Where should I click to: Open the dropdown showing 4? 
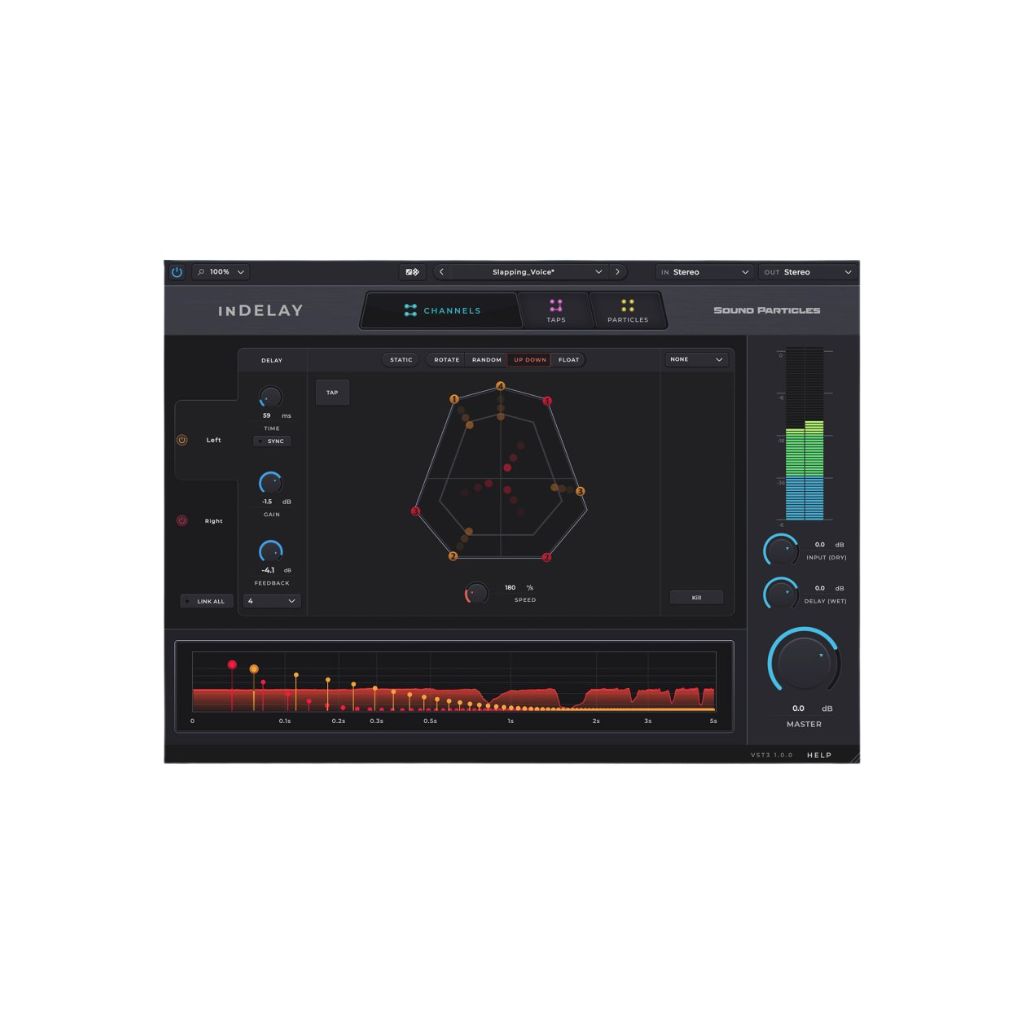[x=272, y=601]
